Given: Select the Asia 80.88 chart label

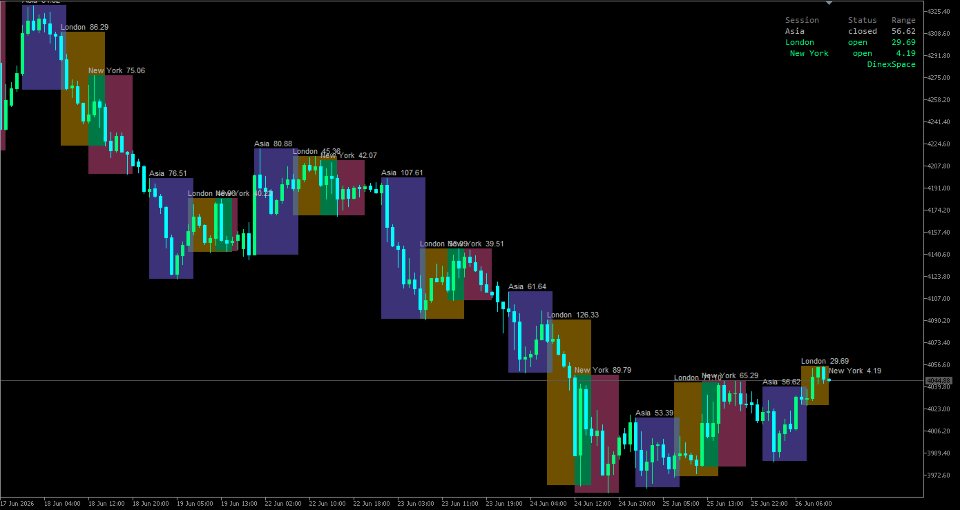Looking at the screenshot, I should point(273,144).
